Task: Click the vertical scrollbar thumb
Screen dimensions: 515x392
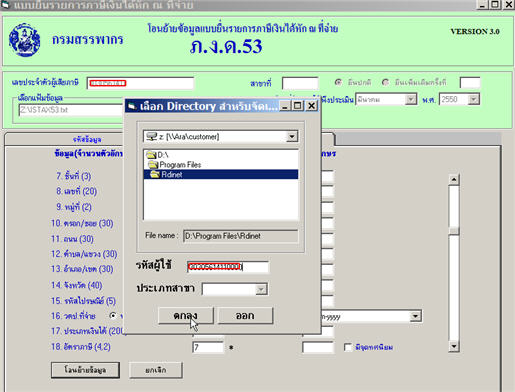Action: coord(454,231)
